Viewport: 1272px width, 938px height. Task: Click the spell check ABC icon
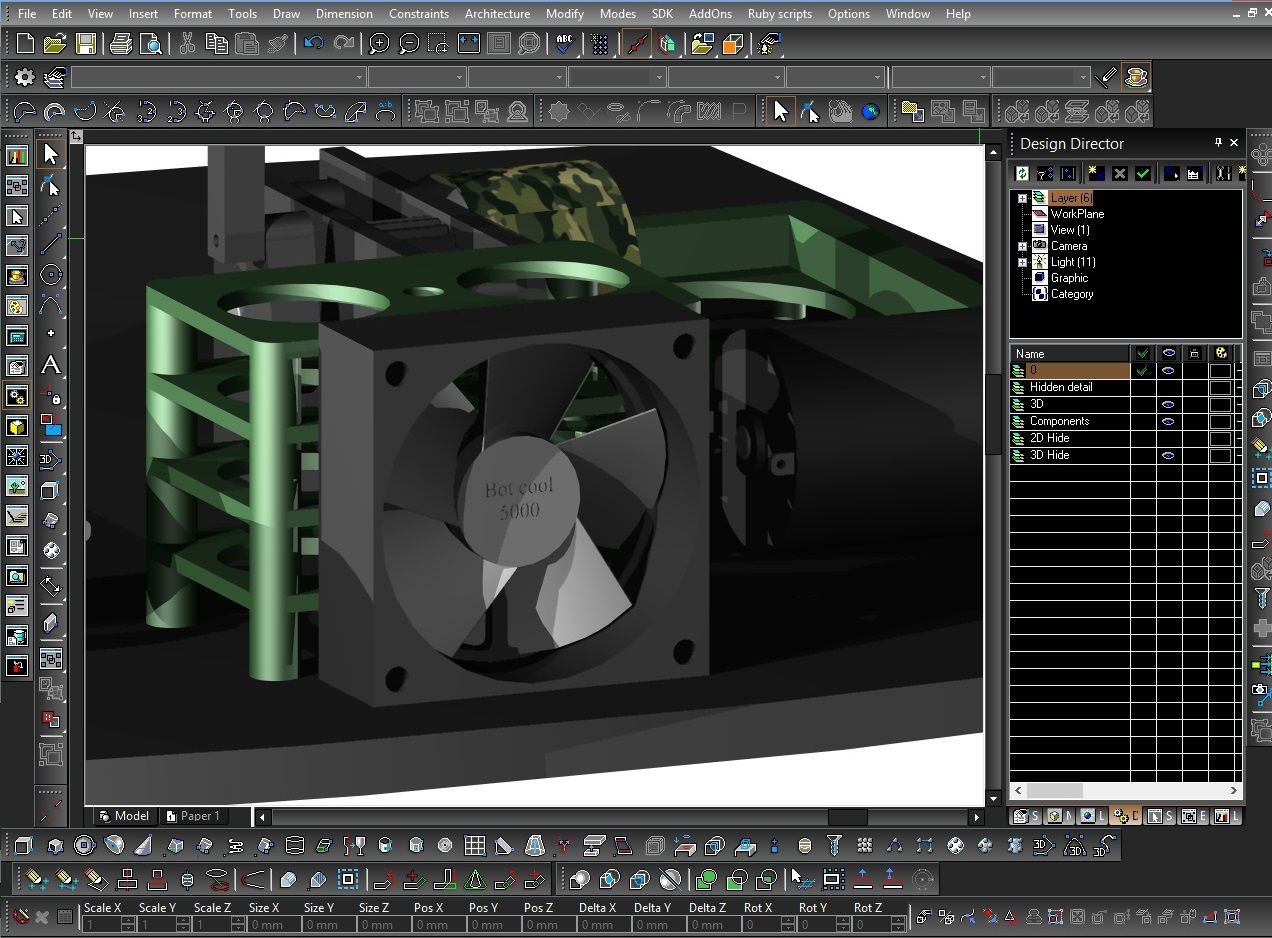point(565,44)
